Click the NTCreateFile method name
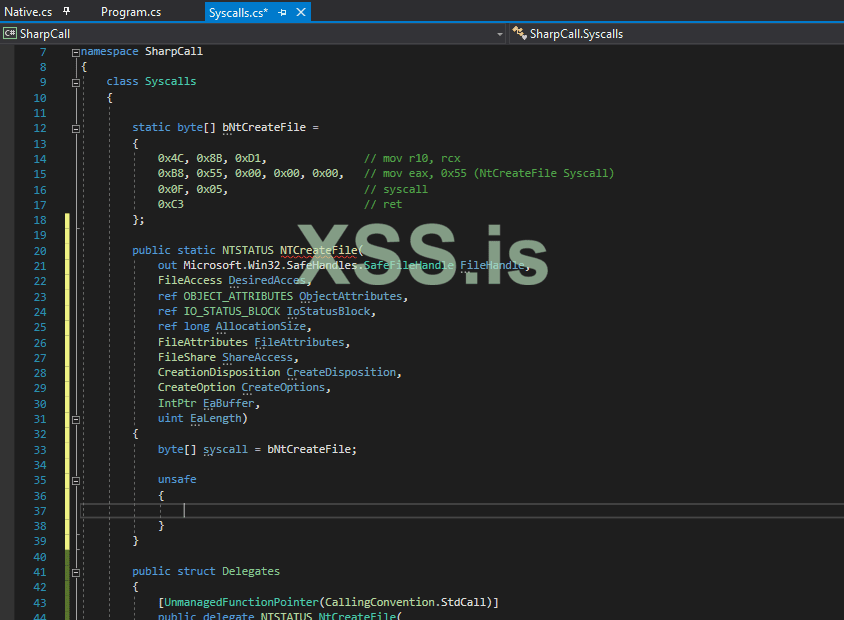This screenshot has width=844, height=620. click(x=319, y=250)
